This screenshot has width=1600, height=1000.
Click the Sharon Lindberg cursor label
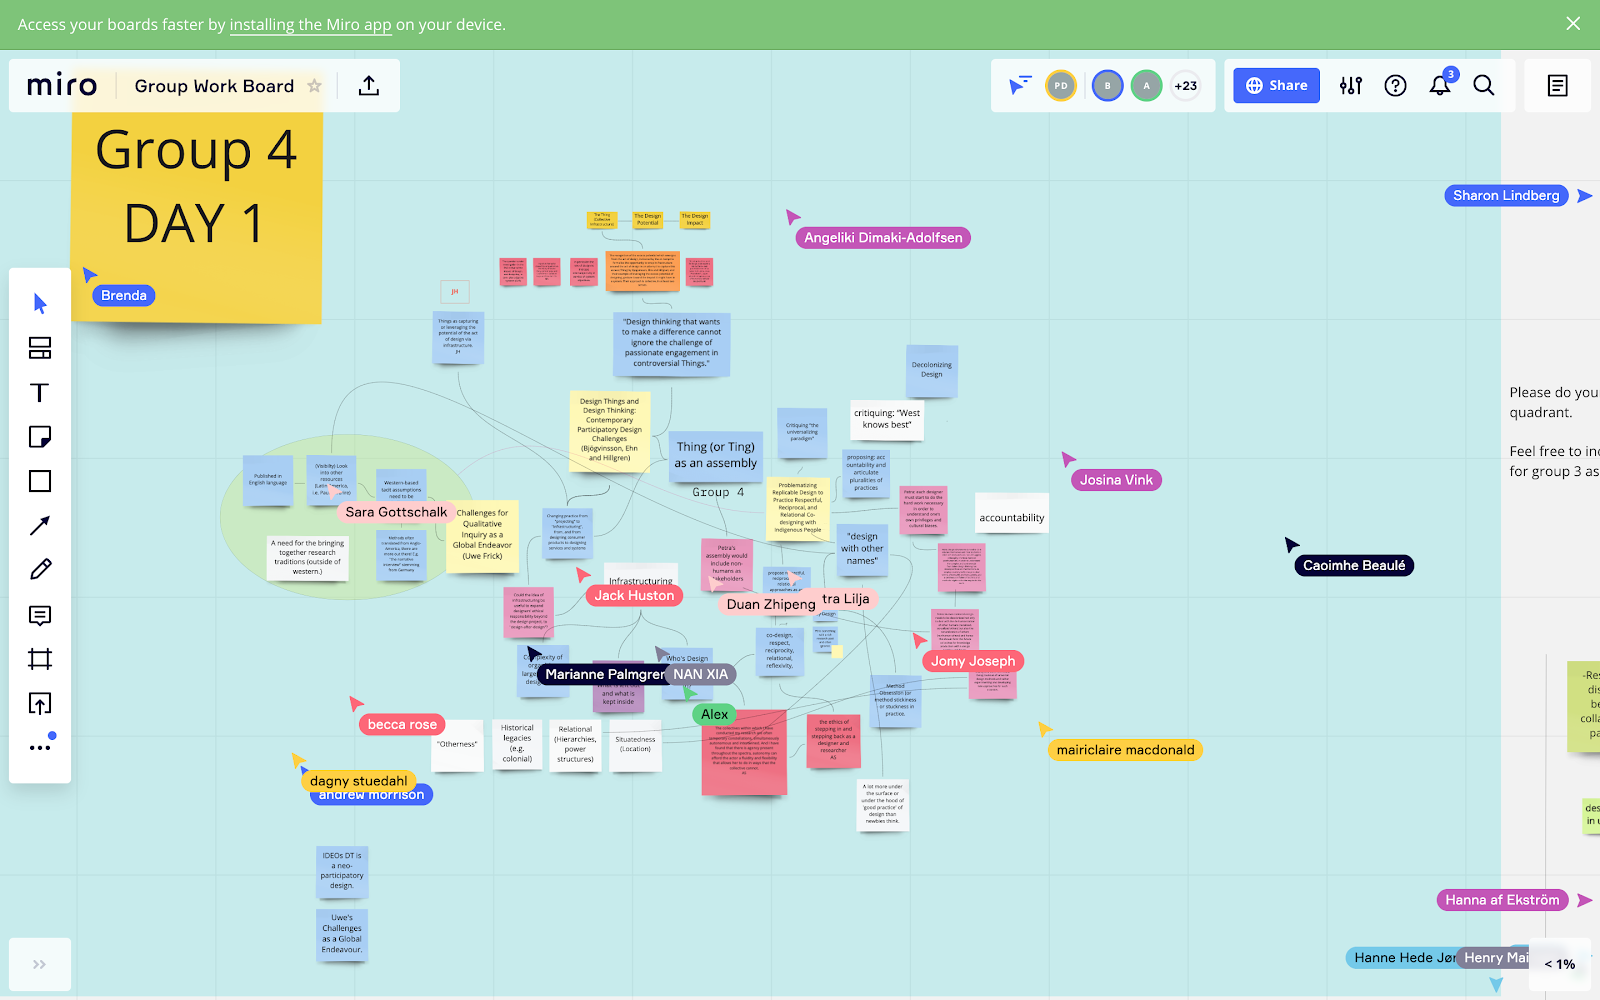click(x=1506, y=196)
